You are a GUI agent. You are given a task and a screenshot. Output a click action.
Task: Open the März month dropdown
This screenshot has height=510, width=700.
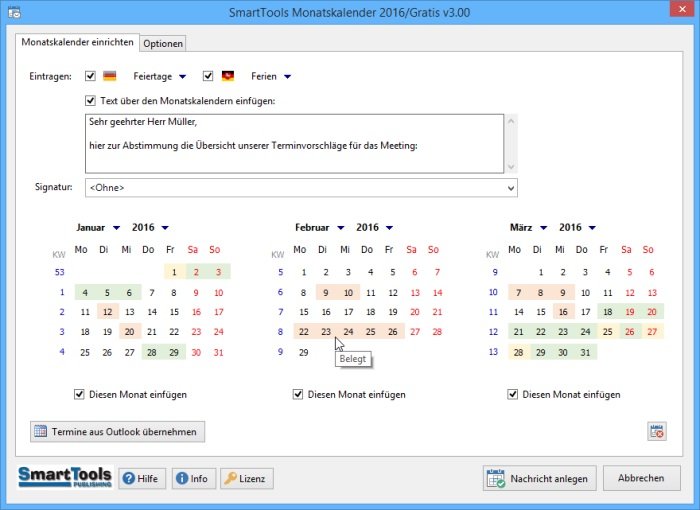(x=543, y=228)
